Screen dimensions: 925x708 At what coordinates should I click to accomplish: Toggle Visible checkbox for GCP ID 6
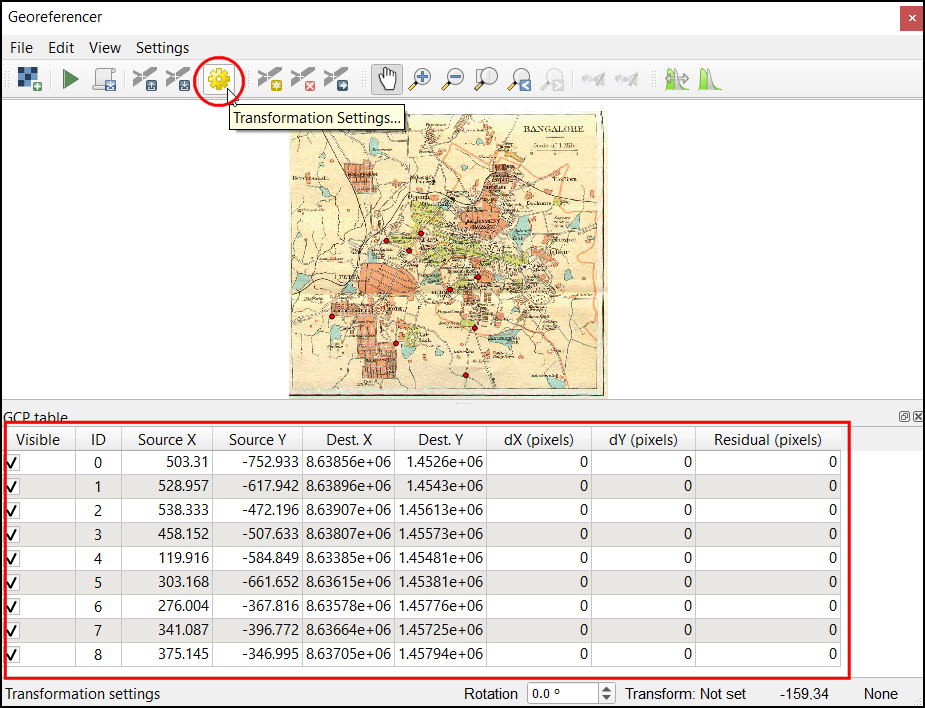click(x=12, y=607)
